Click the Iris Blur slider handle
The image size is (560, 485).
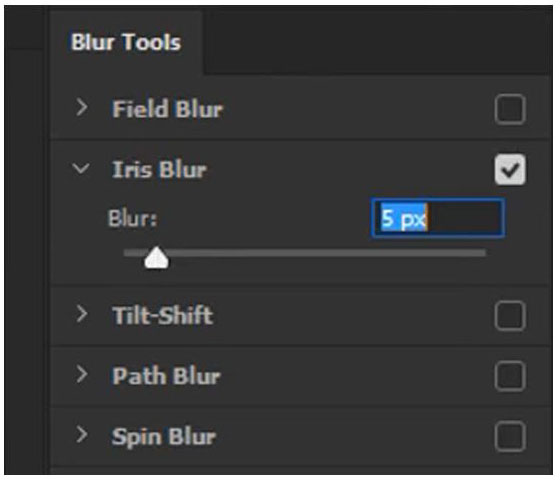[x=156, y=258]
